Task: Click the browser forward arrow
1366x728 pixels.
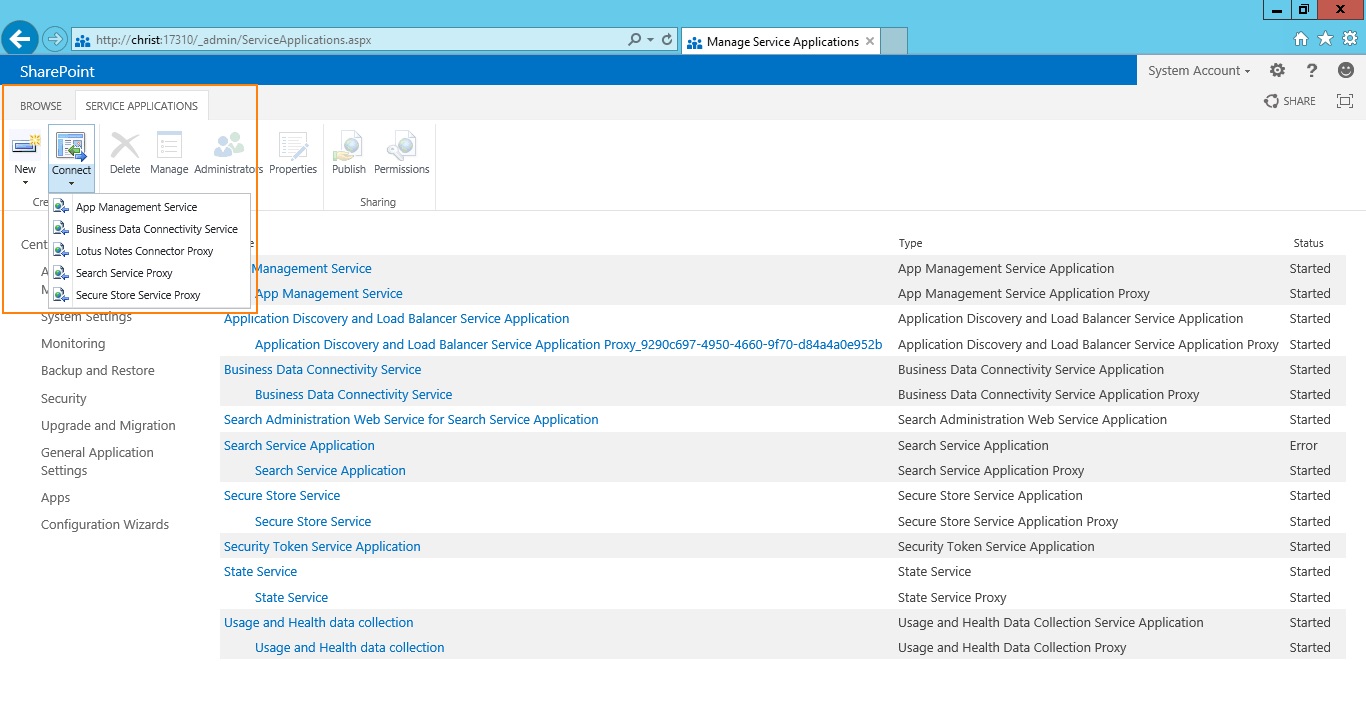Action: tap(54, 40)
